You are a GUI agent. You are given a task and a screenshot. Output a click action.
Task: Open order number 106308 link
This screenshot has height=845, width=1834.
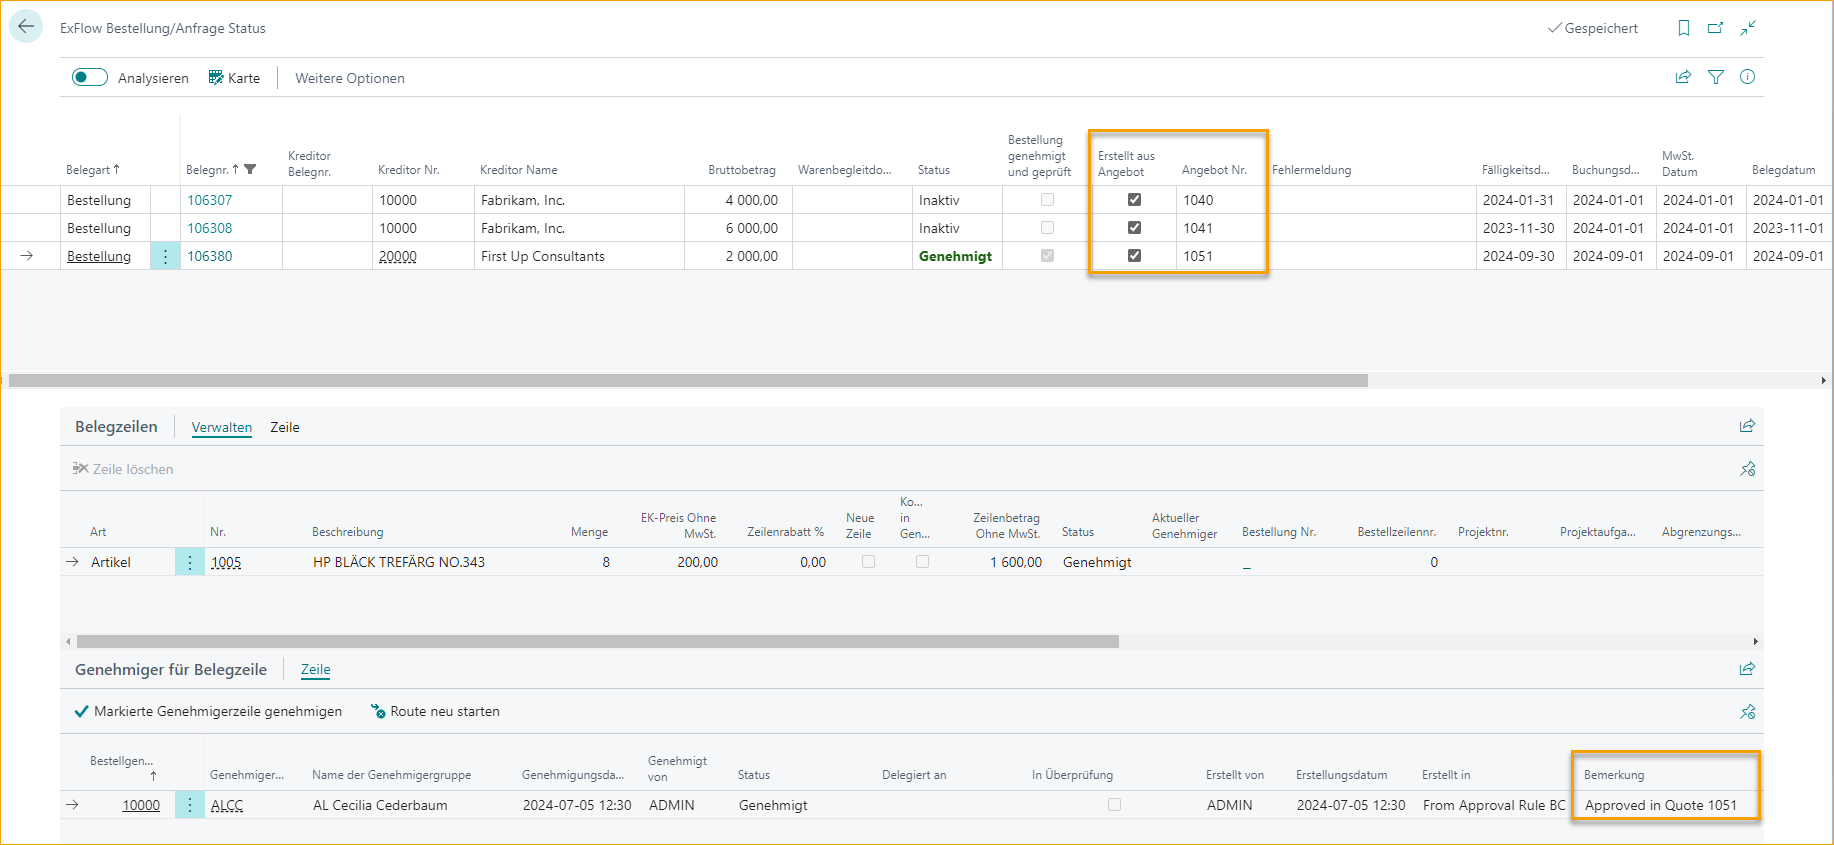[210, 228]
